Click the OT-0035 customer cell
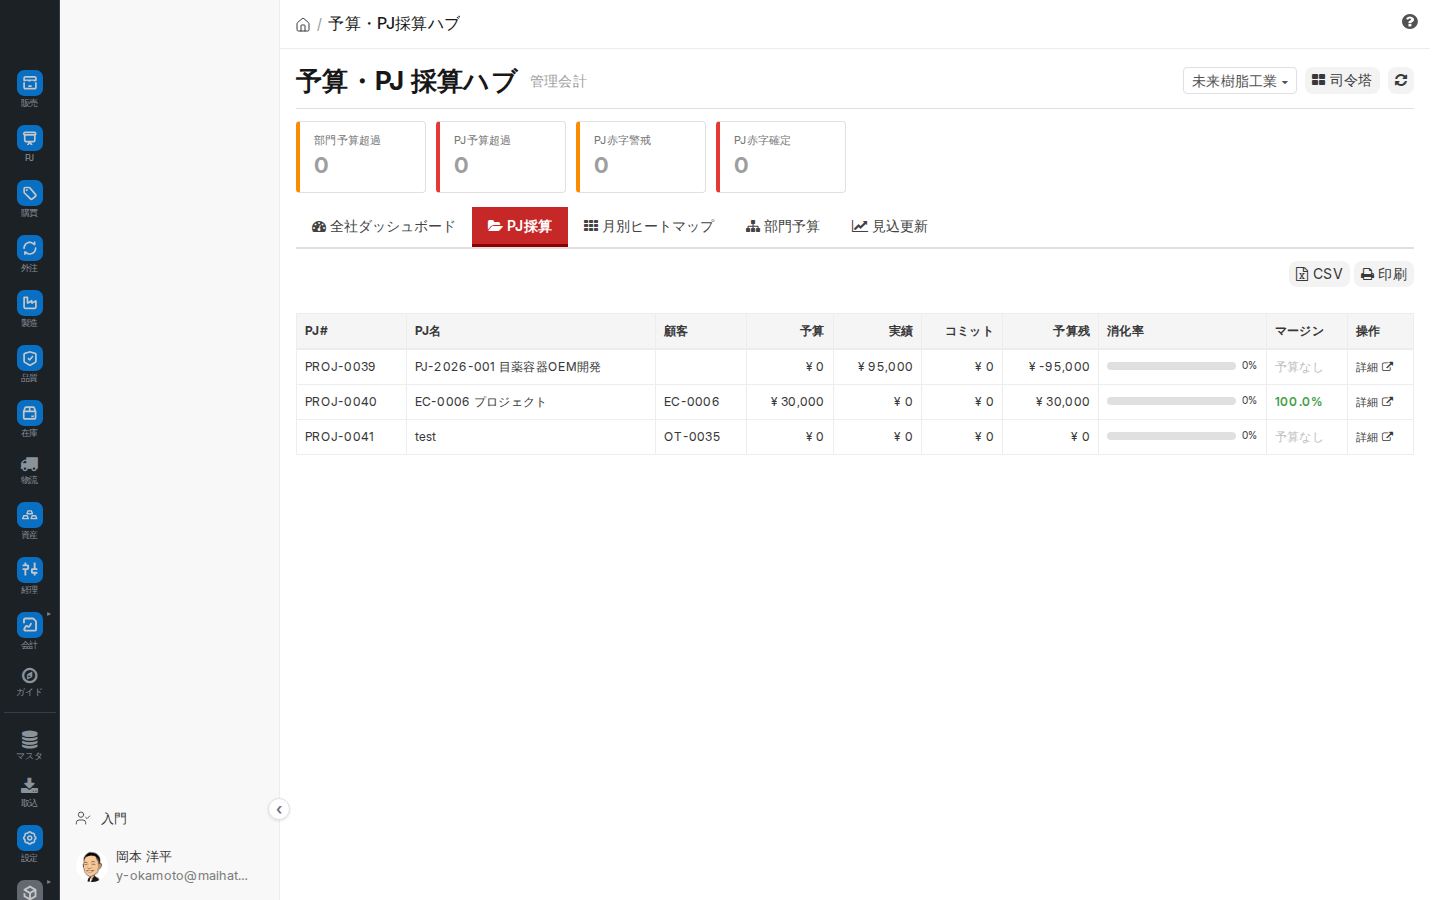Screen dimensions: 1440x900 coord(701,437)
